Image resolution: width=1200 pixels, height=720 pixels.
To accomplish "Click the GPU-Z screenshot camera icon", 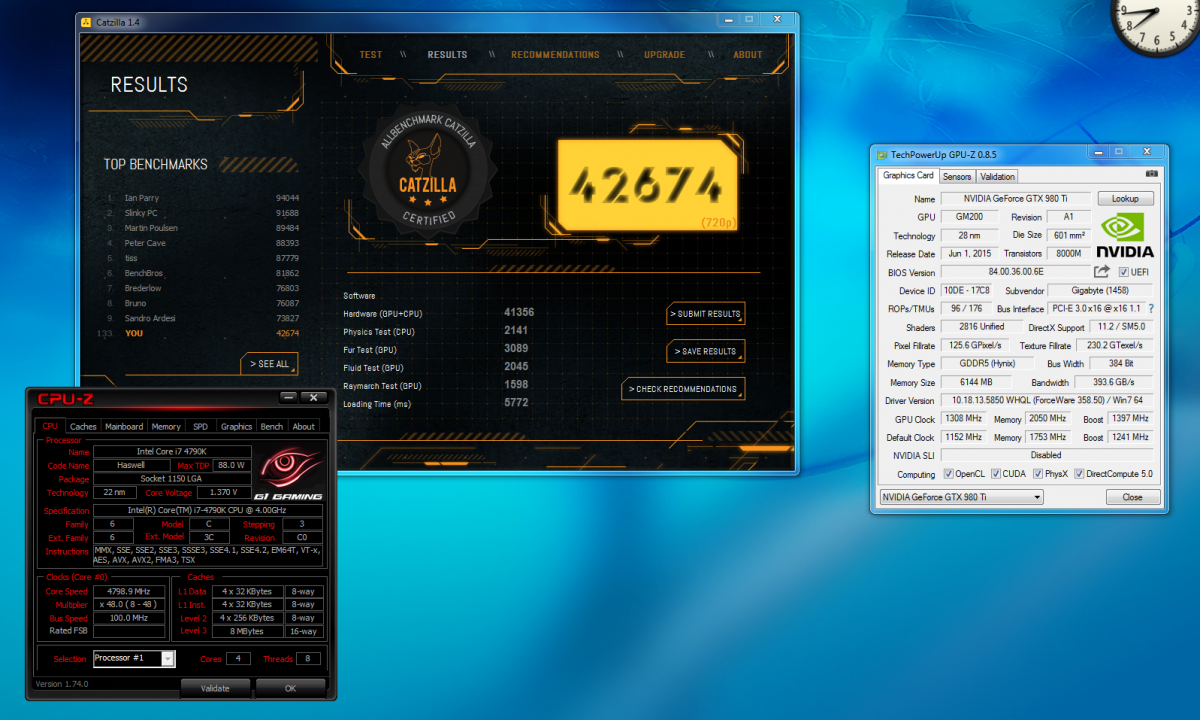I will point(1151,174).
